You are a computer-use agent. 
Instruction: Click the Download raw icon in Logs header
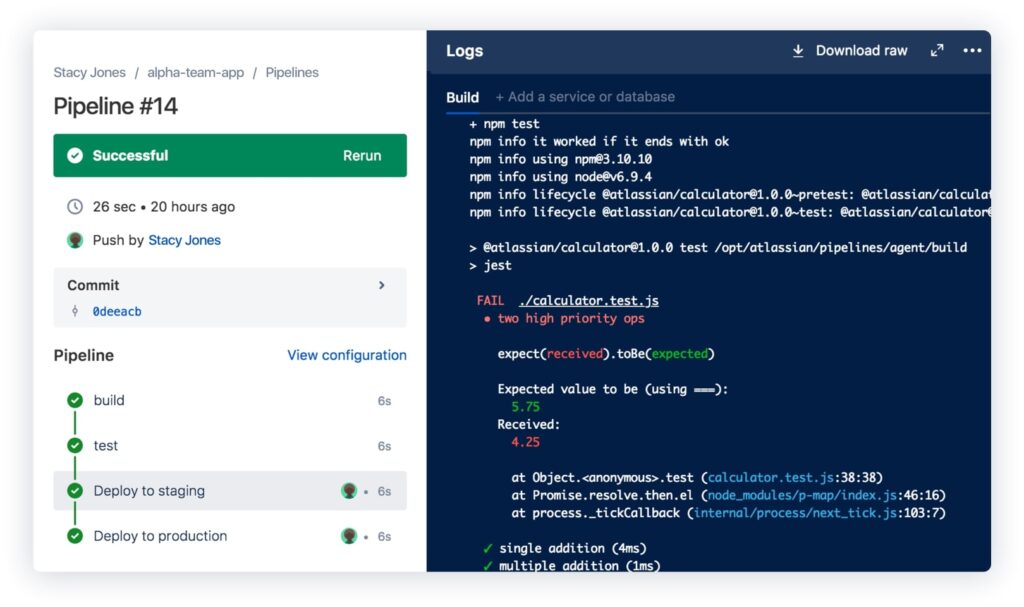coord(798,50)
